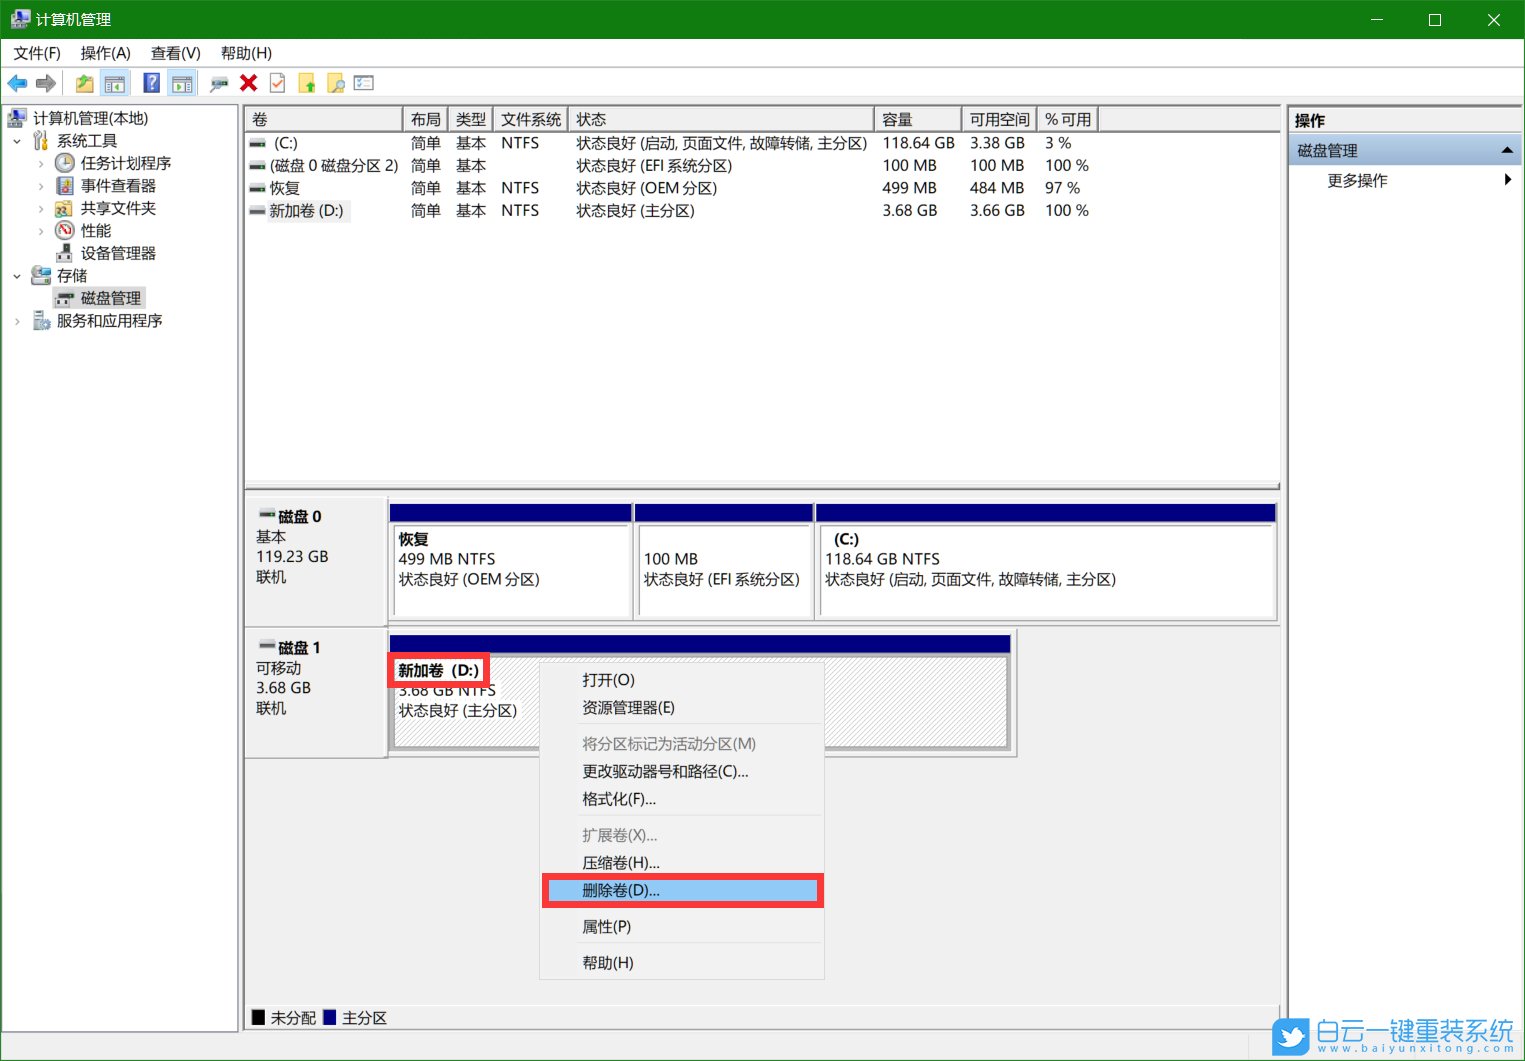Image resolution: width=1525 pixels, height=1061 pixels.
Task: Click the back navigation arrow in the toolbar
Action: tap(17, 83)
